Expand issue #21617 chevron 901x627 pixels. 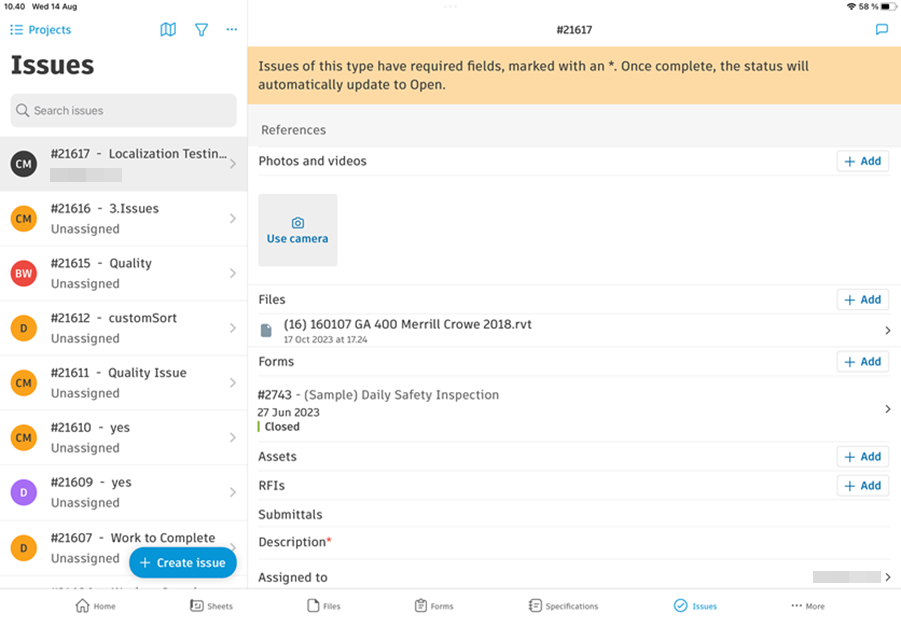(233, 164)
